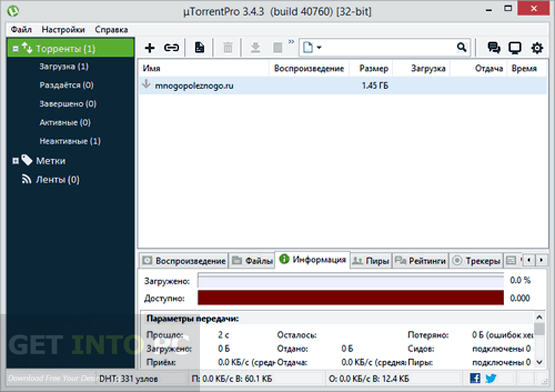Click the Create New Torrent file icon
Viewport: 555px width, 392px height.
[200, 47]
